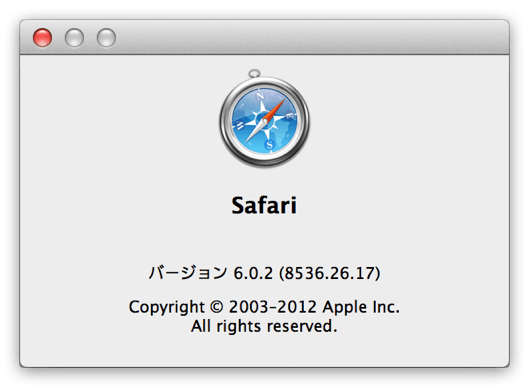Click the Safari compass icon
This screenshot has height=387, width=529.
pyautogui.click(x=264, y=118)
